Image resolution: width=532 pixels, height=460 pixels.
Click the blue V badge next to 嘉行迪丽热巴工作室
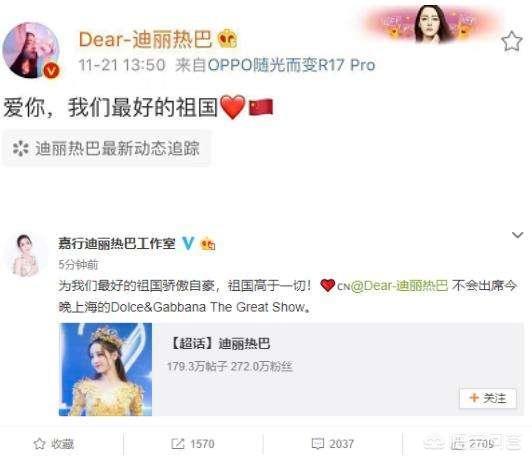[x=188, y=243]
